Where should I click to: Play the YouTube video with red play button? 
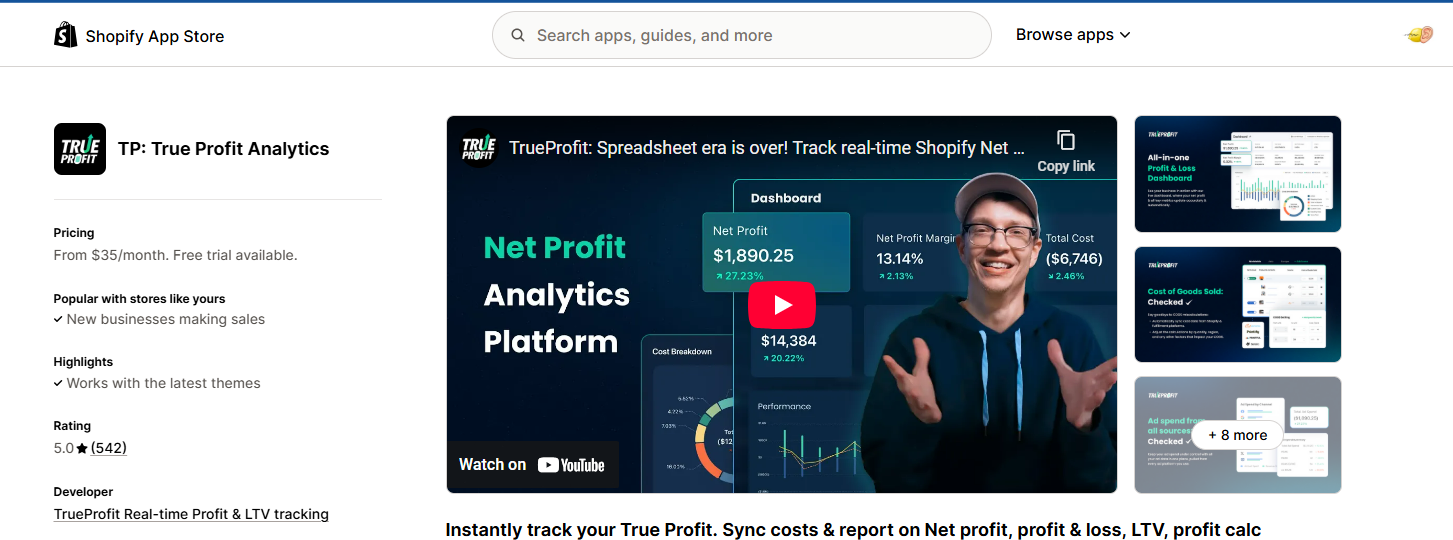782,305
